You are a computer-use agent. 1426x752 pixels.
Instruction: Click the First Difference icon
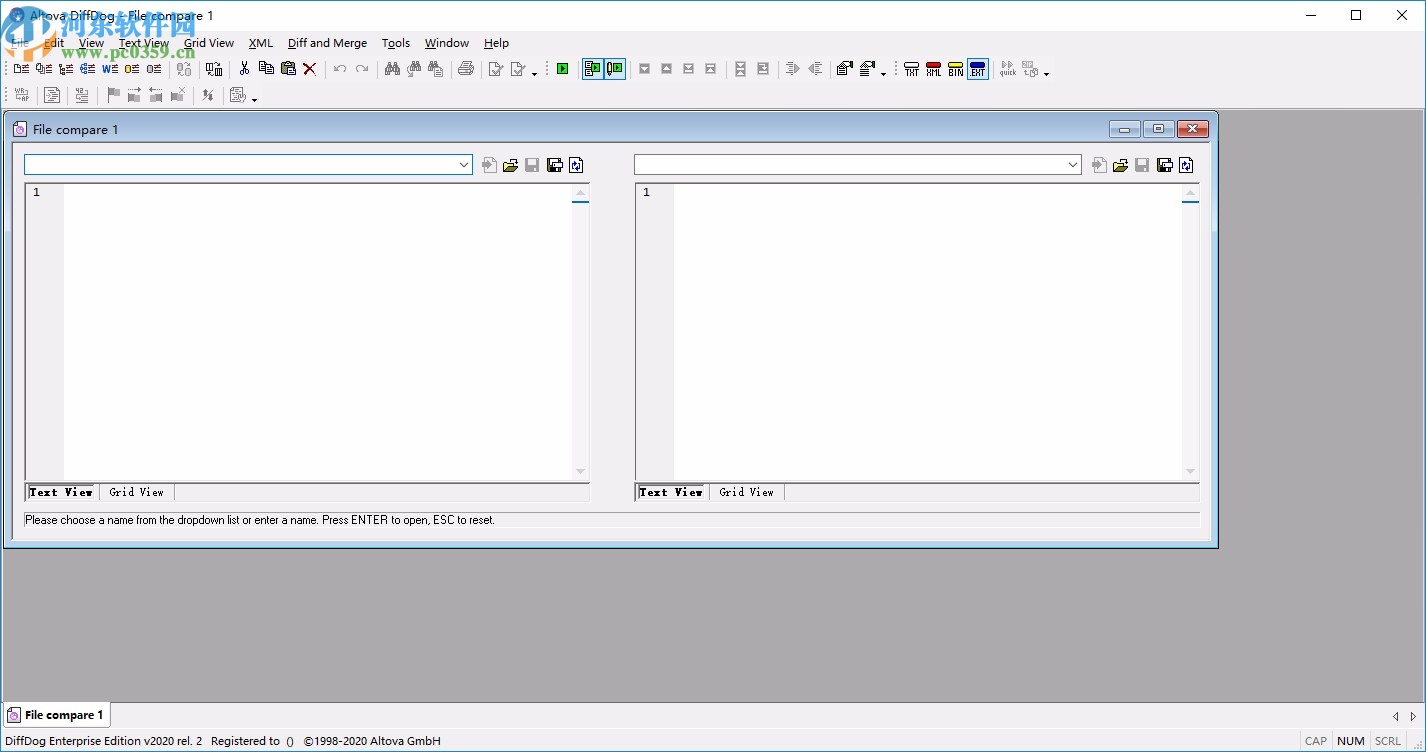click(710, 69)
